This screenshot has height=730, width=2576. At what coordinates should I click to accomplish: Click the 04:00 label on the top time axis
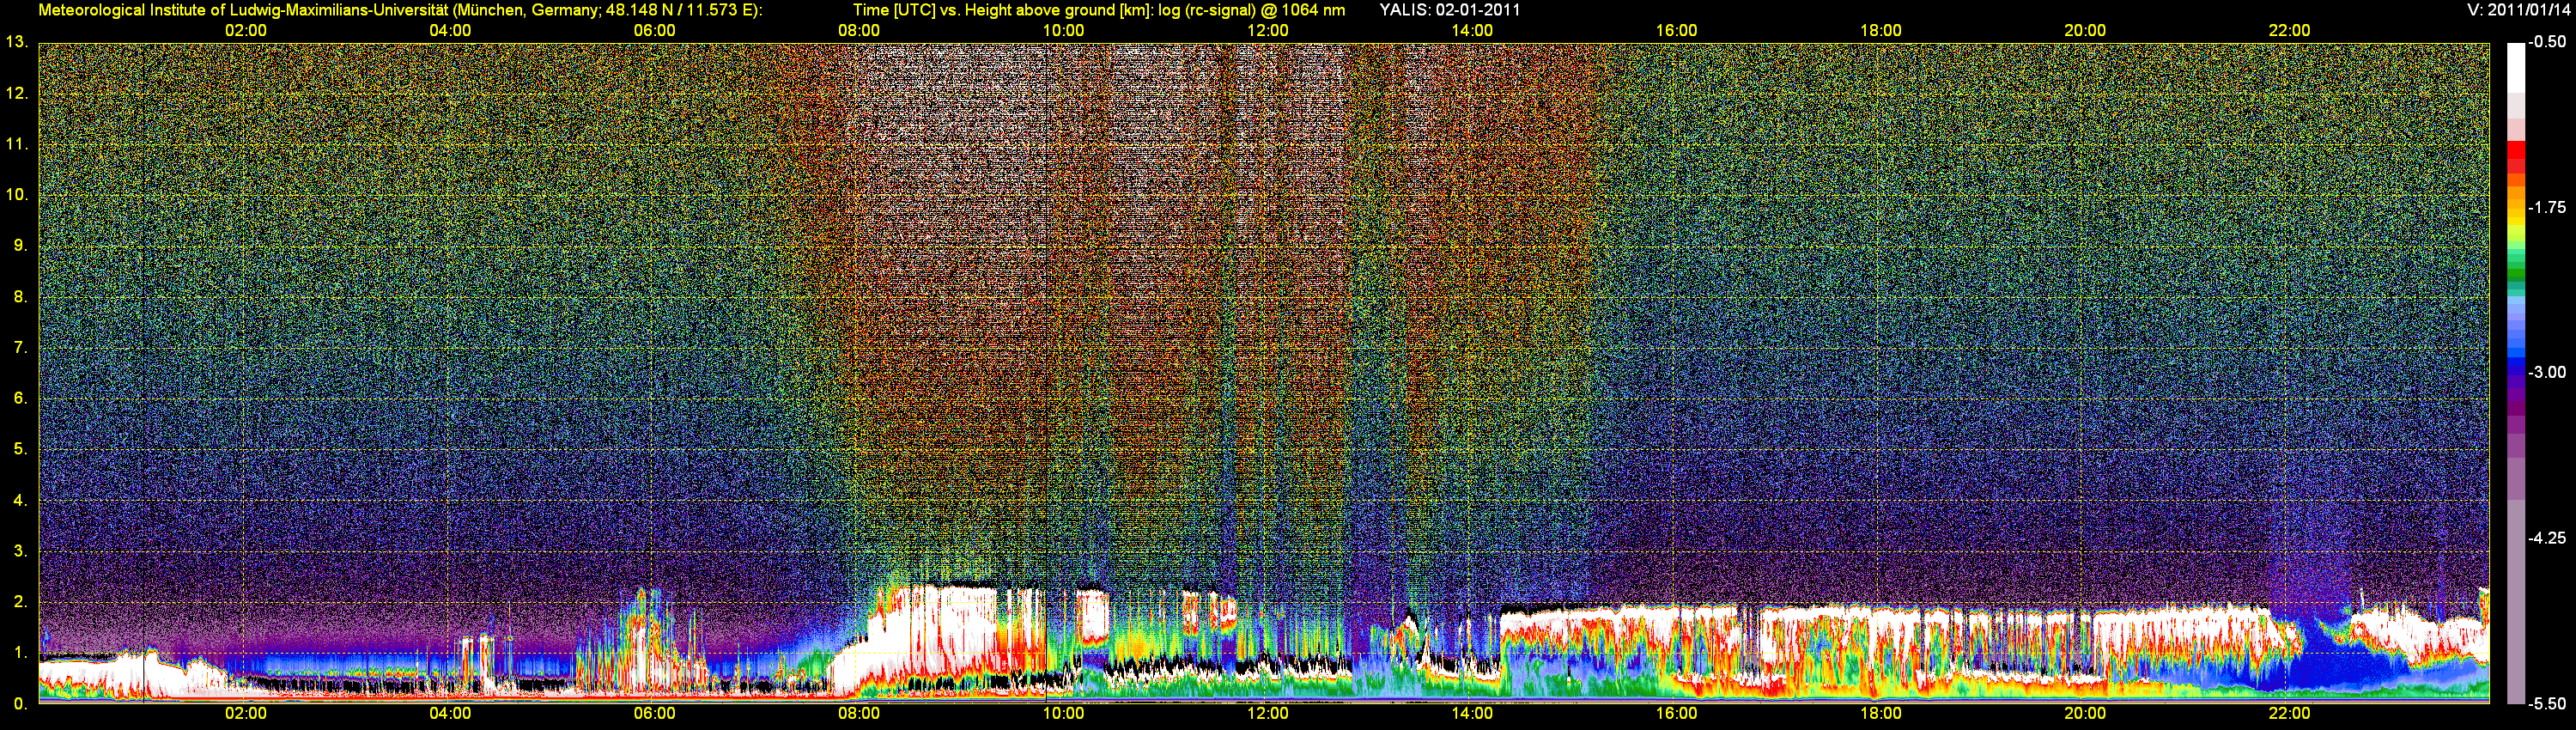450,31
